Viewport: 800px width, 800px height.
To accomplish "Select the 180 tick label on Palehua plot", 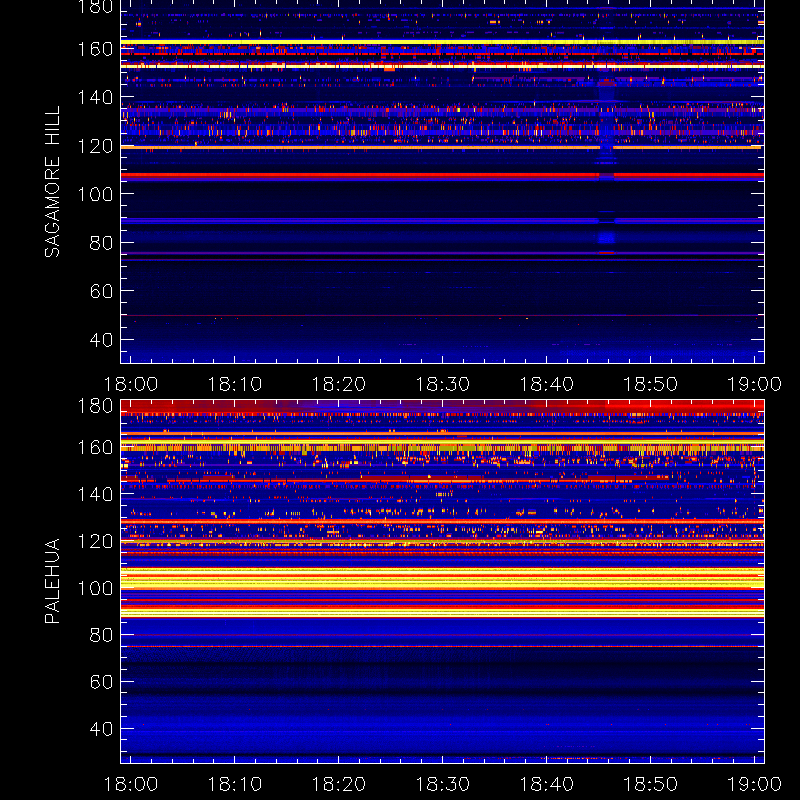I will coord(95,406).
